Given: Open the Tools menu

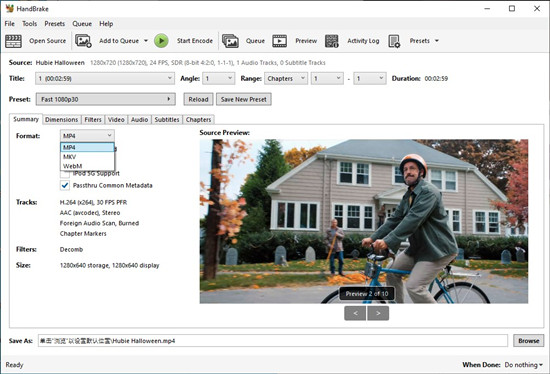Looking at the screenshot, I should (29, 24).
